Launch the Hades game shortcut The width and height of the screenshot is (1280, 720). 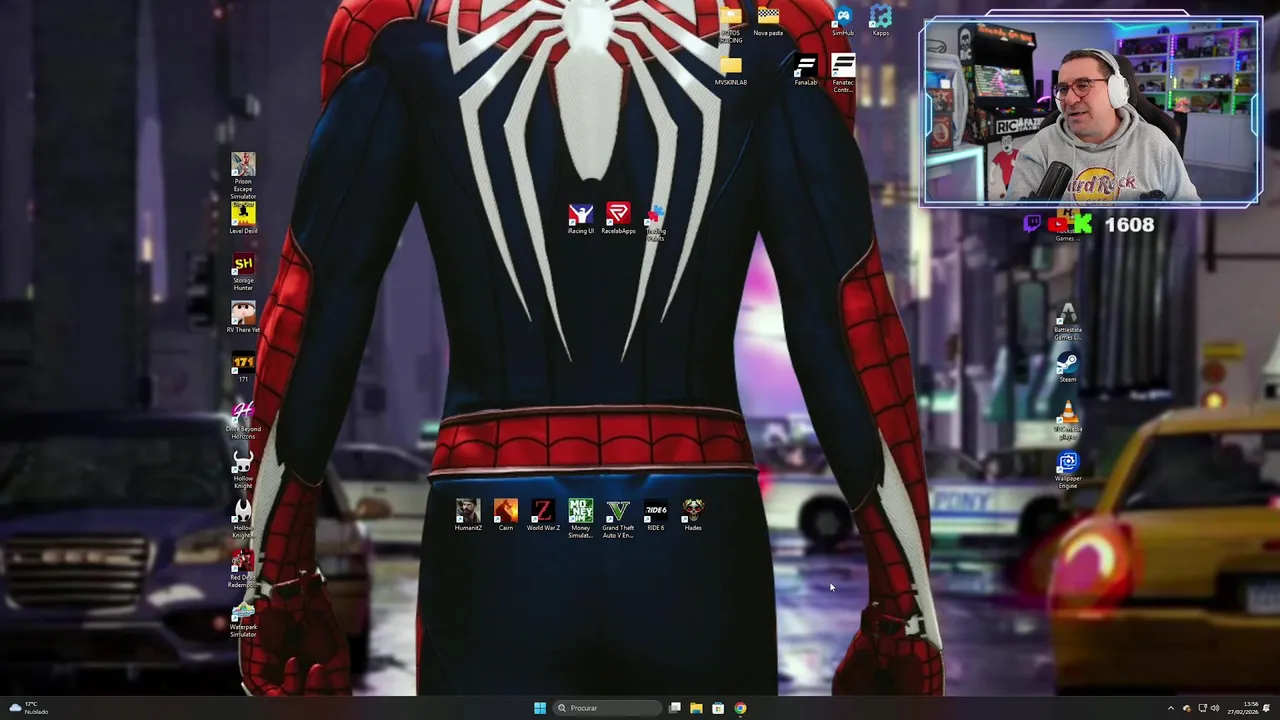tap(693, 516)
